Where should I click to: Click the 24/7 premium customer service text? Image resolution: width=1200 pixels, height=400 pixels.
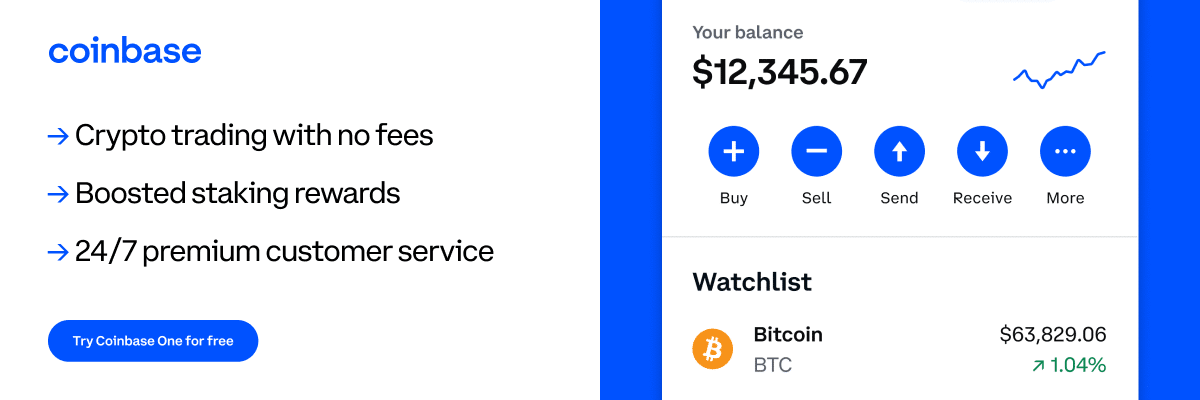pos(284,252)
